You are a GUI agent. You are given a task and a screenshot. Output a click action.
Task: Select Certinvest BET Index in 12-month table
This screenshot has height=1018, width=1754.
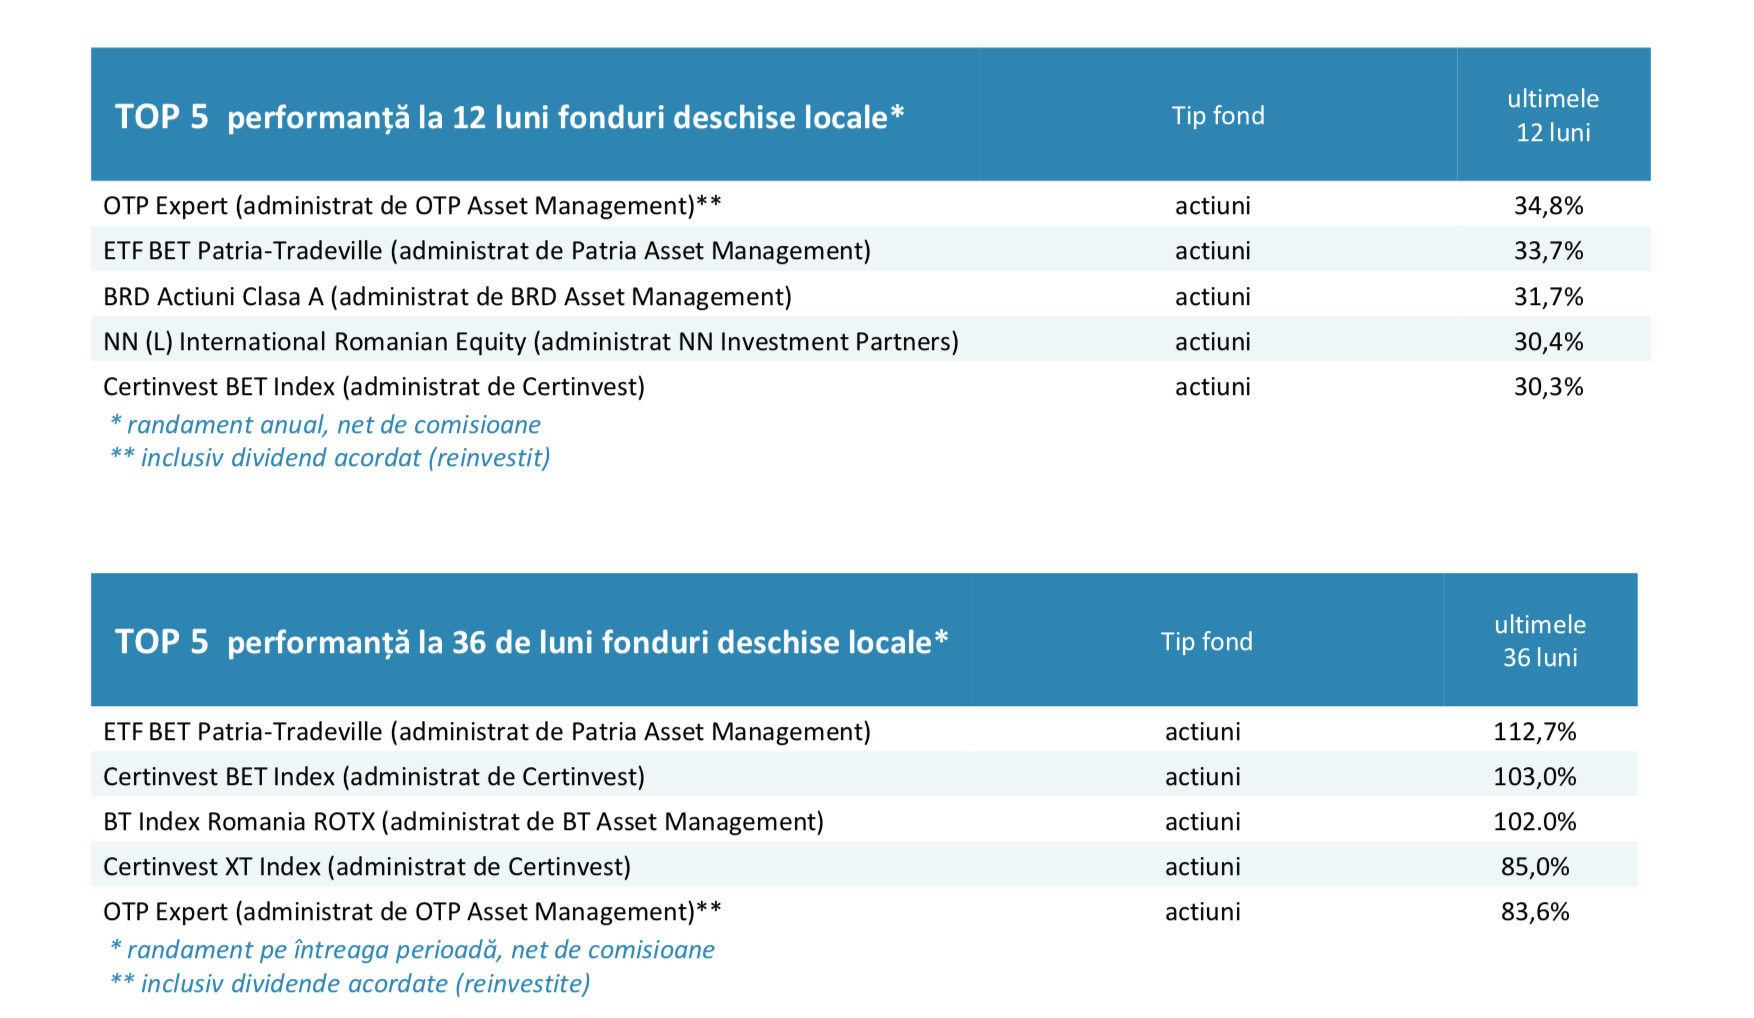coord(870,386)
